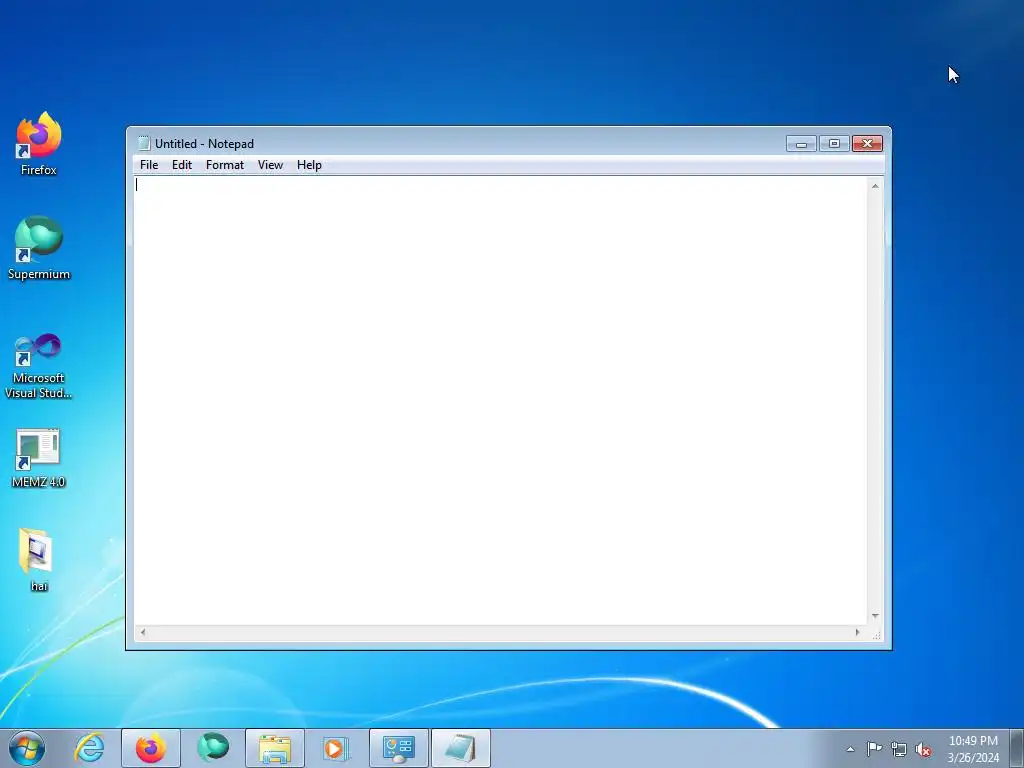This screenshot has width=1024, height=768.
Task: Open Supermium from the taskbar
Action: pos(213,748)
